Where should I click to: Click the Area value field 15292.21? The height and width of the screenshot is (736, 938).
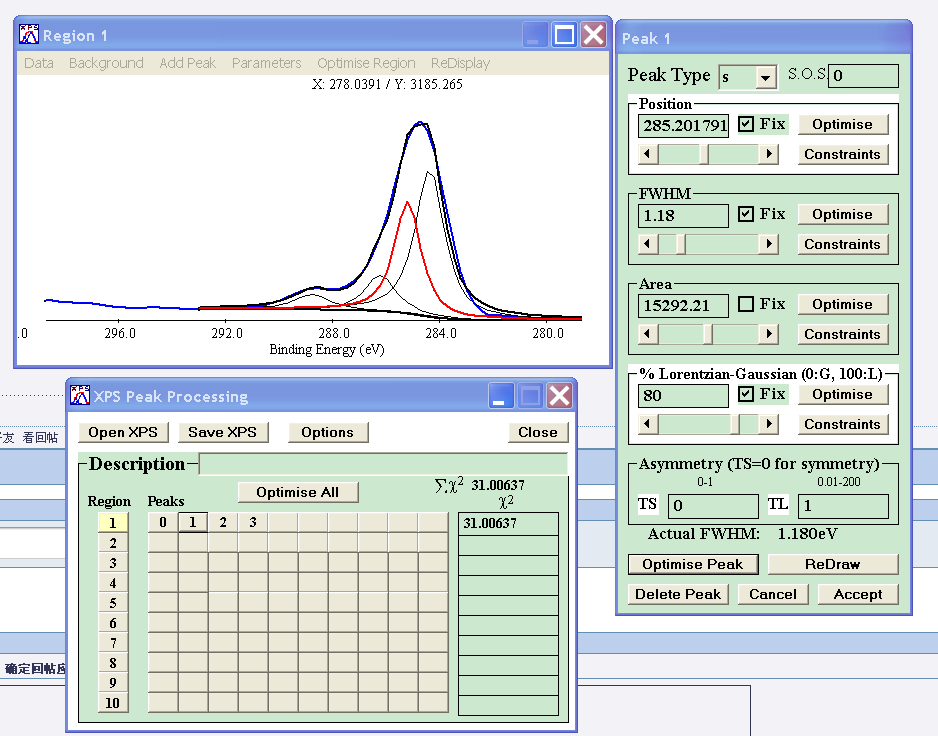[683, 306]
